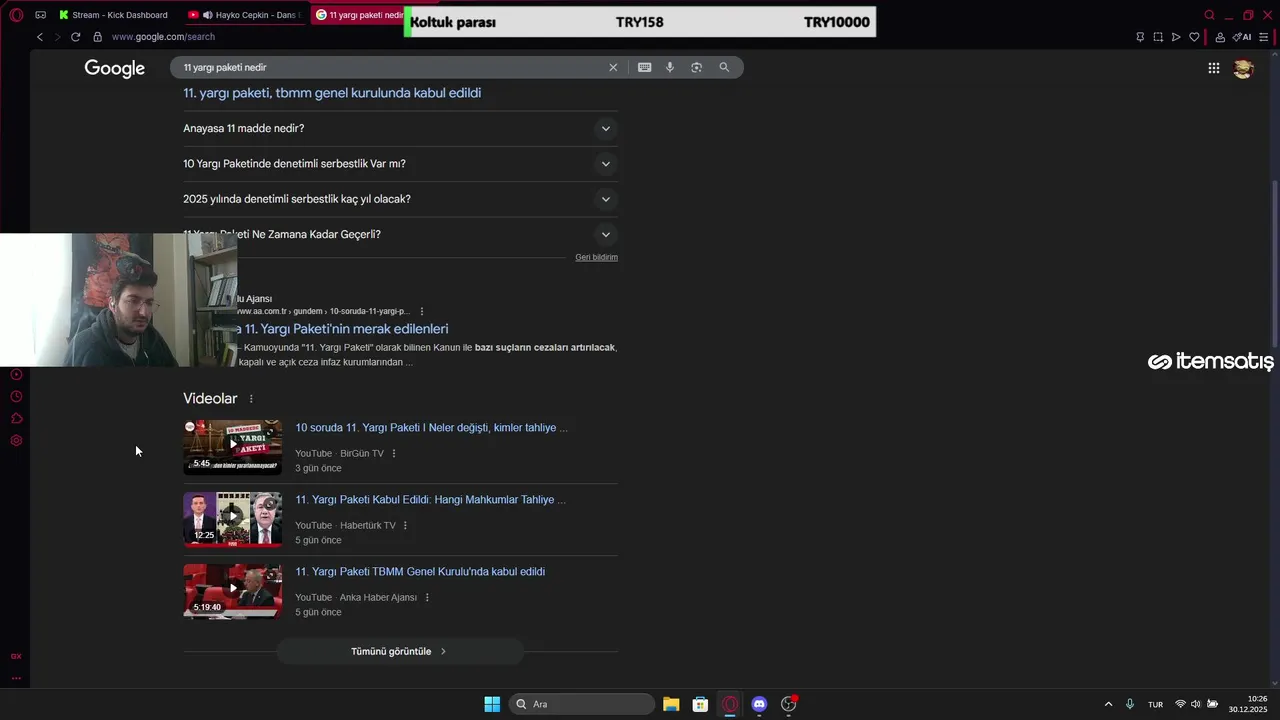The image size is (1280, 720).
Task: Go back with the browser back arrow
Action: pyautogui.click(x=40, y=37)
